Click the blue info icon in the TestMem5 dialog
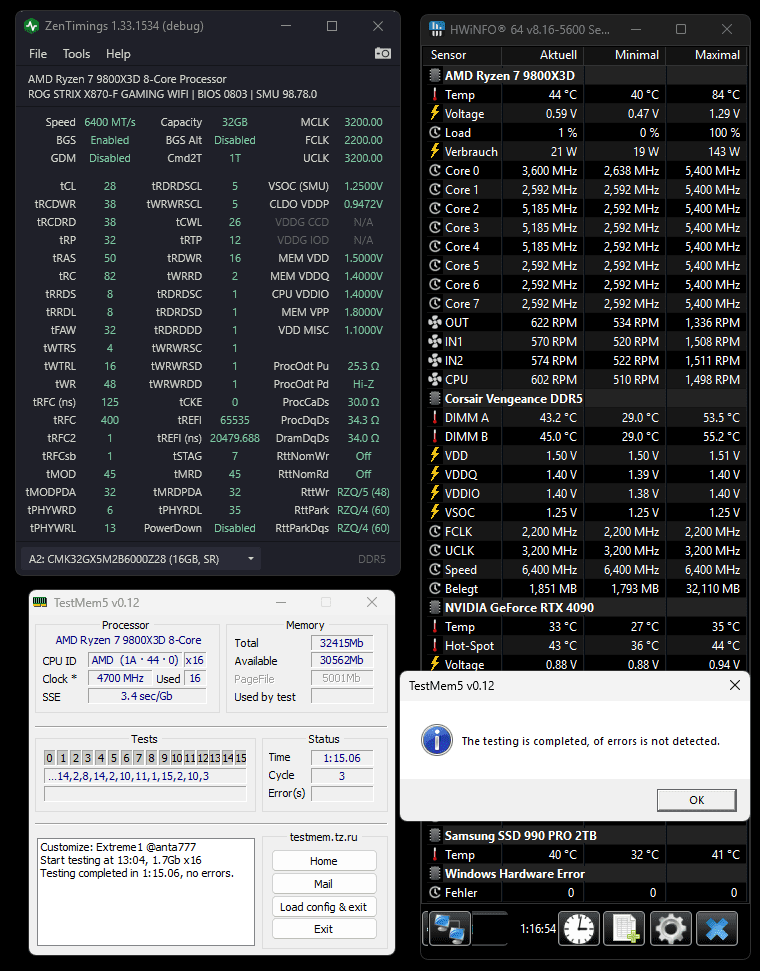The height and width of the screenshot is (971, 760). 437,740
